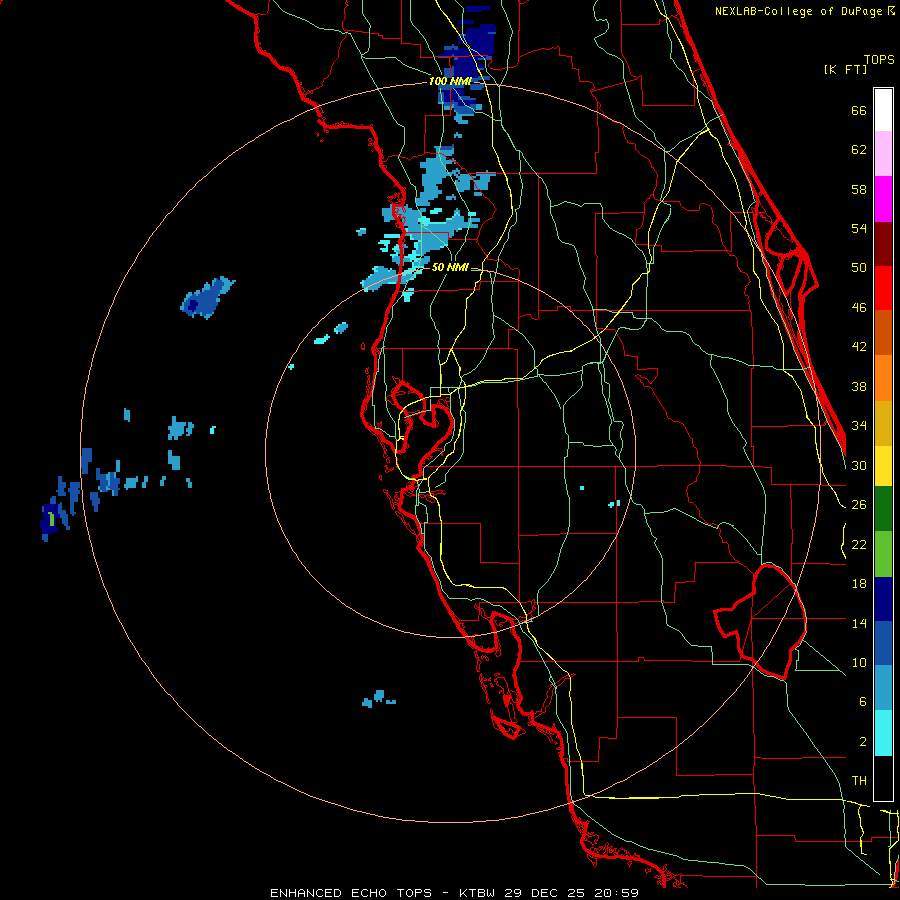
Task: Click the orange 42 kft legend swatch
Action: 883,378
